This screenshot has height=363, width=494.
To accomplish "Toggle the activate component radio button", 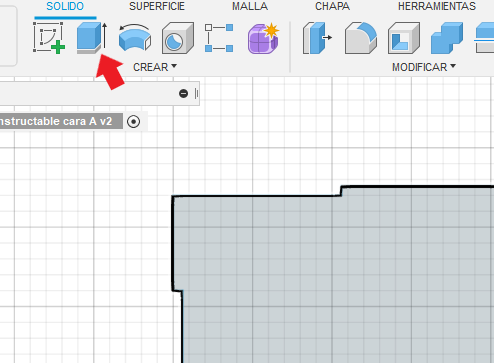I will point(134,122).
